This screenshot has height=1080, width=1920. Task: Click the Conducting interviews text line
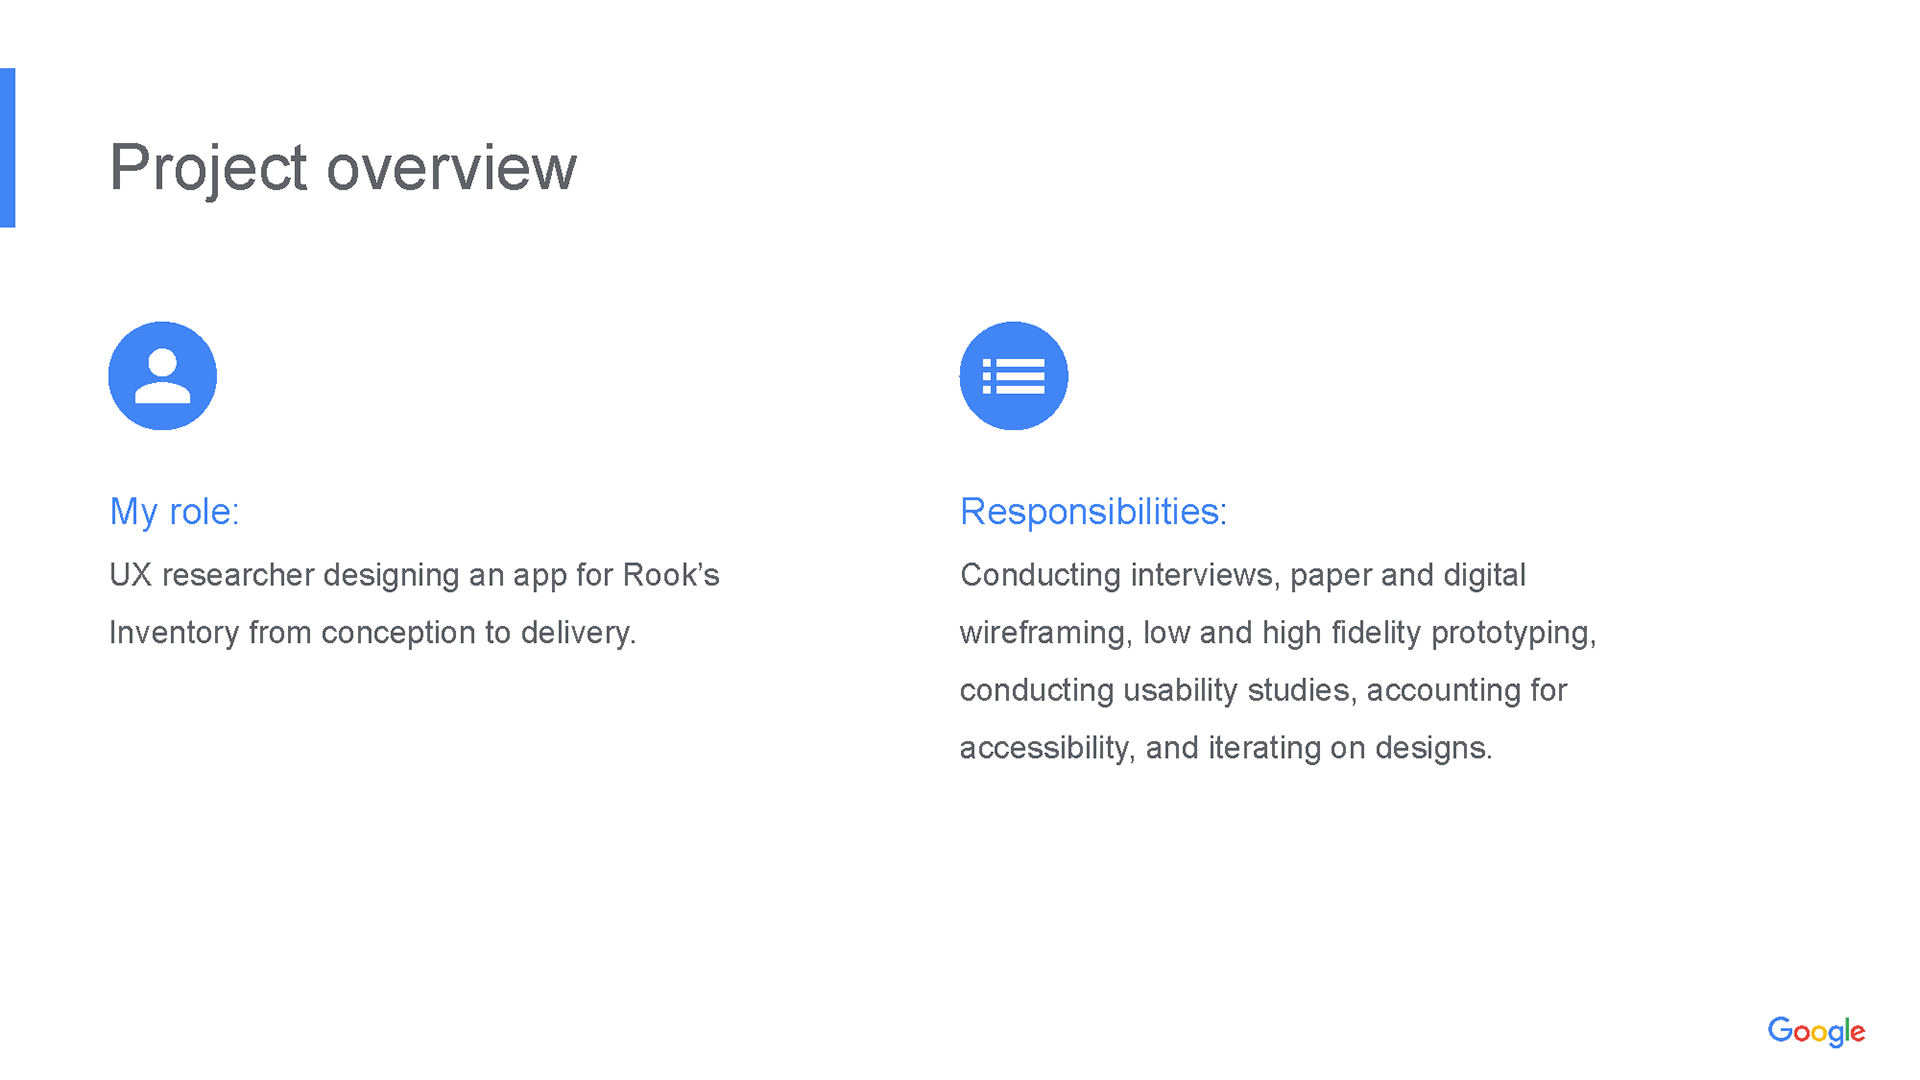click(x=1243, y=575)
